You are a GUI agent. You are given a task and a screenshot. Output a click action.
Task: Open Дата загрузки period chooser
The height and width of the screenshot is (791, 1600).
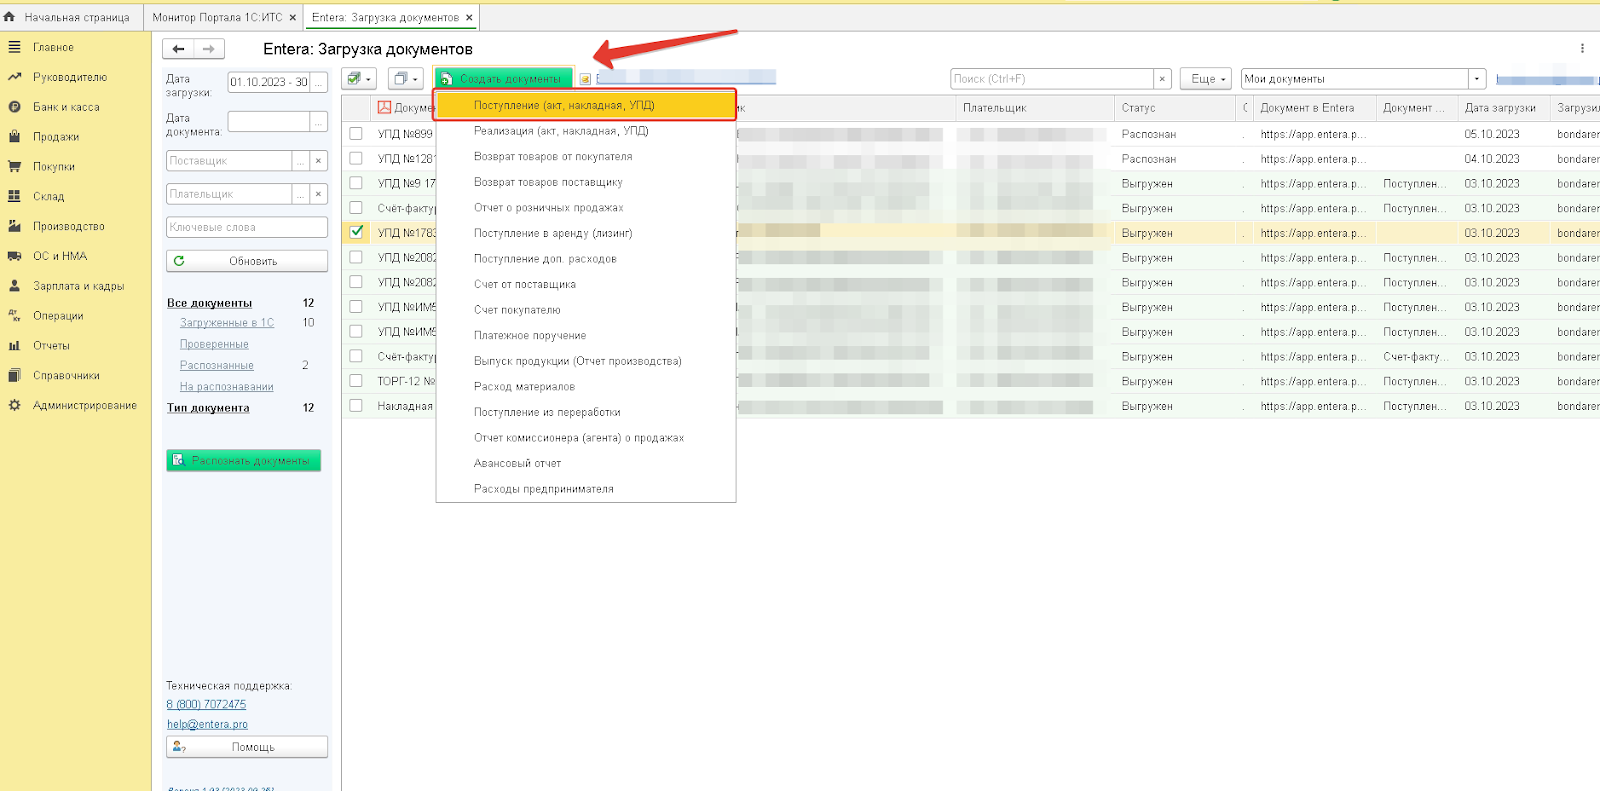point(319,83)
